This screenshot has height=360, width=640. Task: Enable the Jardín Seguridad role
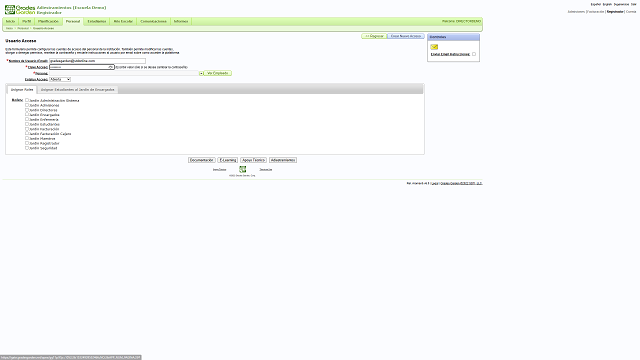coord(27,148)
